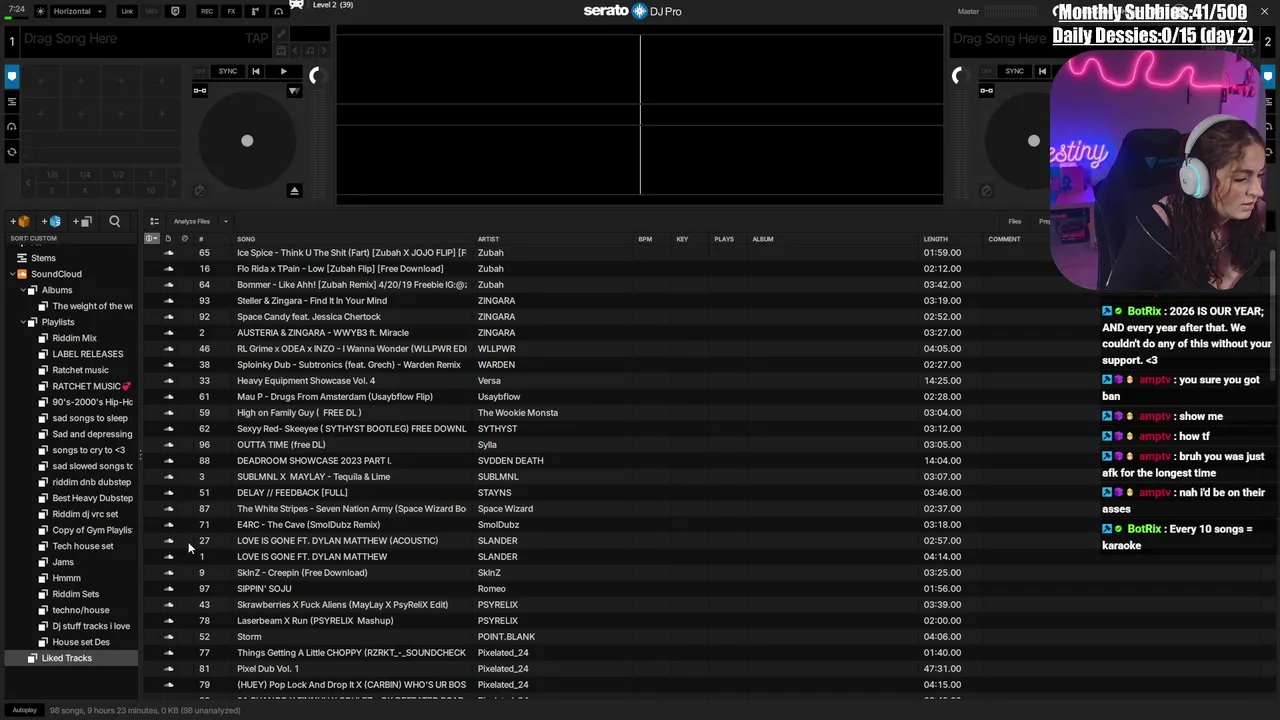
Task: Toggle MIDI mapping mode
Action: pyautogui.click(x=152, y=11)
